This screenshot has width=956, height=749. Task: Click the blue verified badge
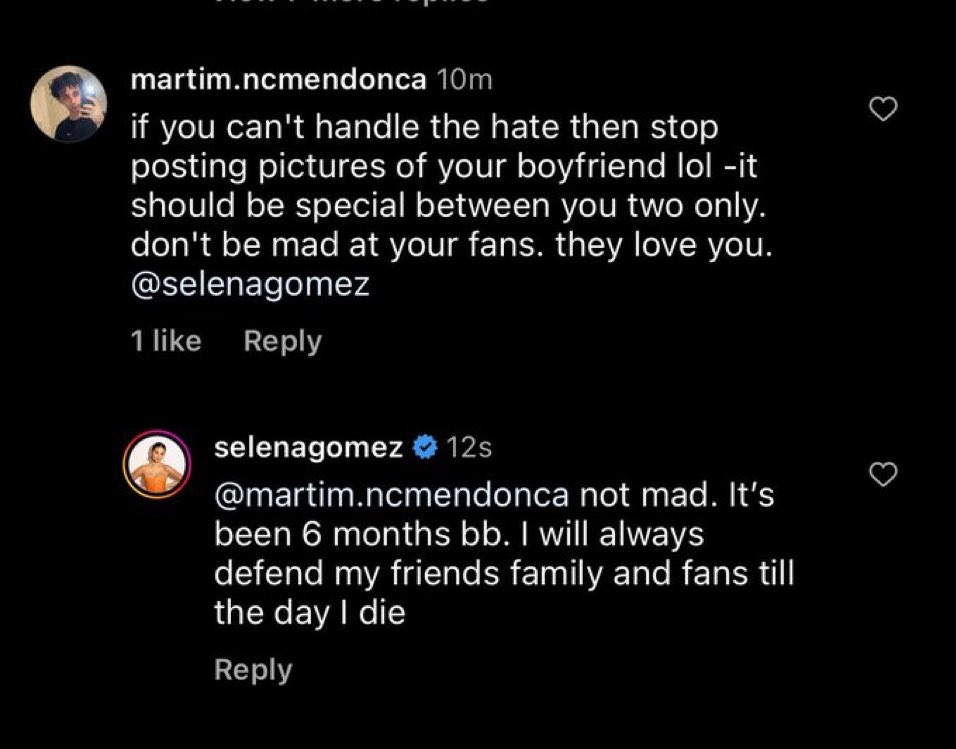[x=424, y=449]
